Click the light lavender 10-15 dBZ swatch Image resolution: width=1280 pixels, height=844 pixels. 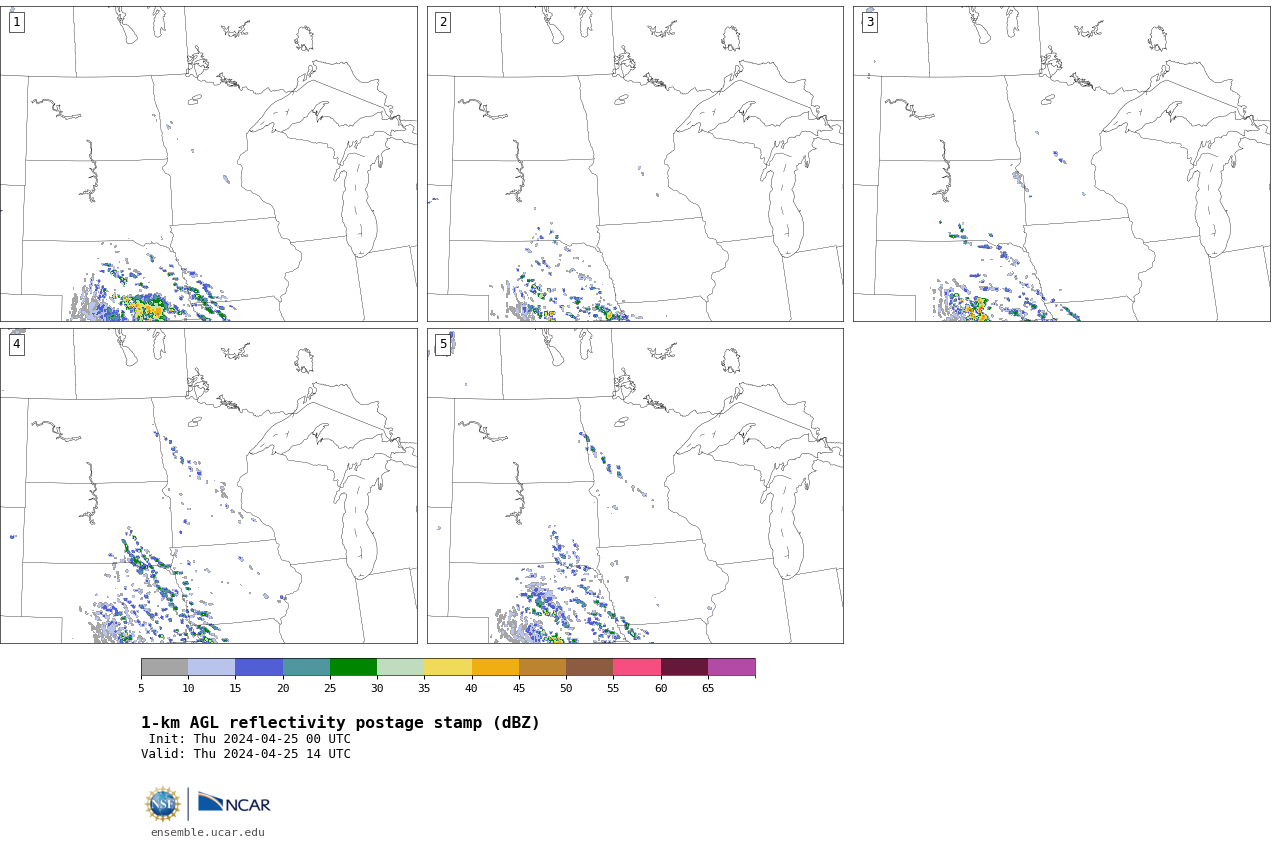(212, 667)
